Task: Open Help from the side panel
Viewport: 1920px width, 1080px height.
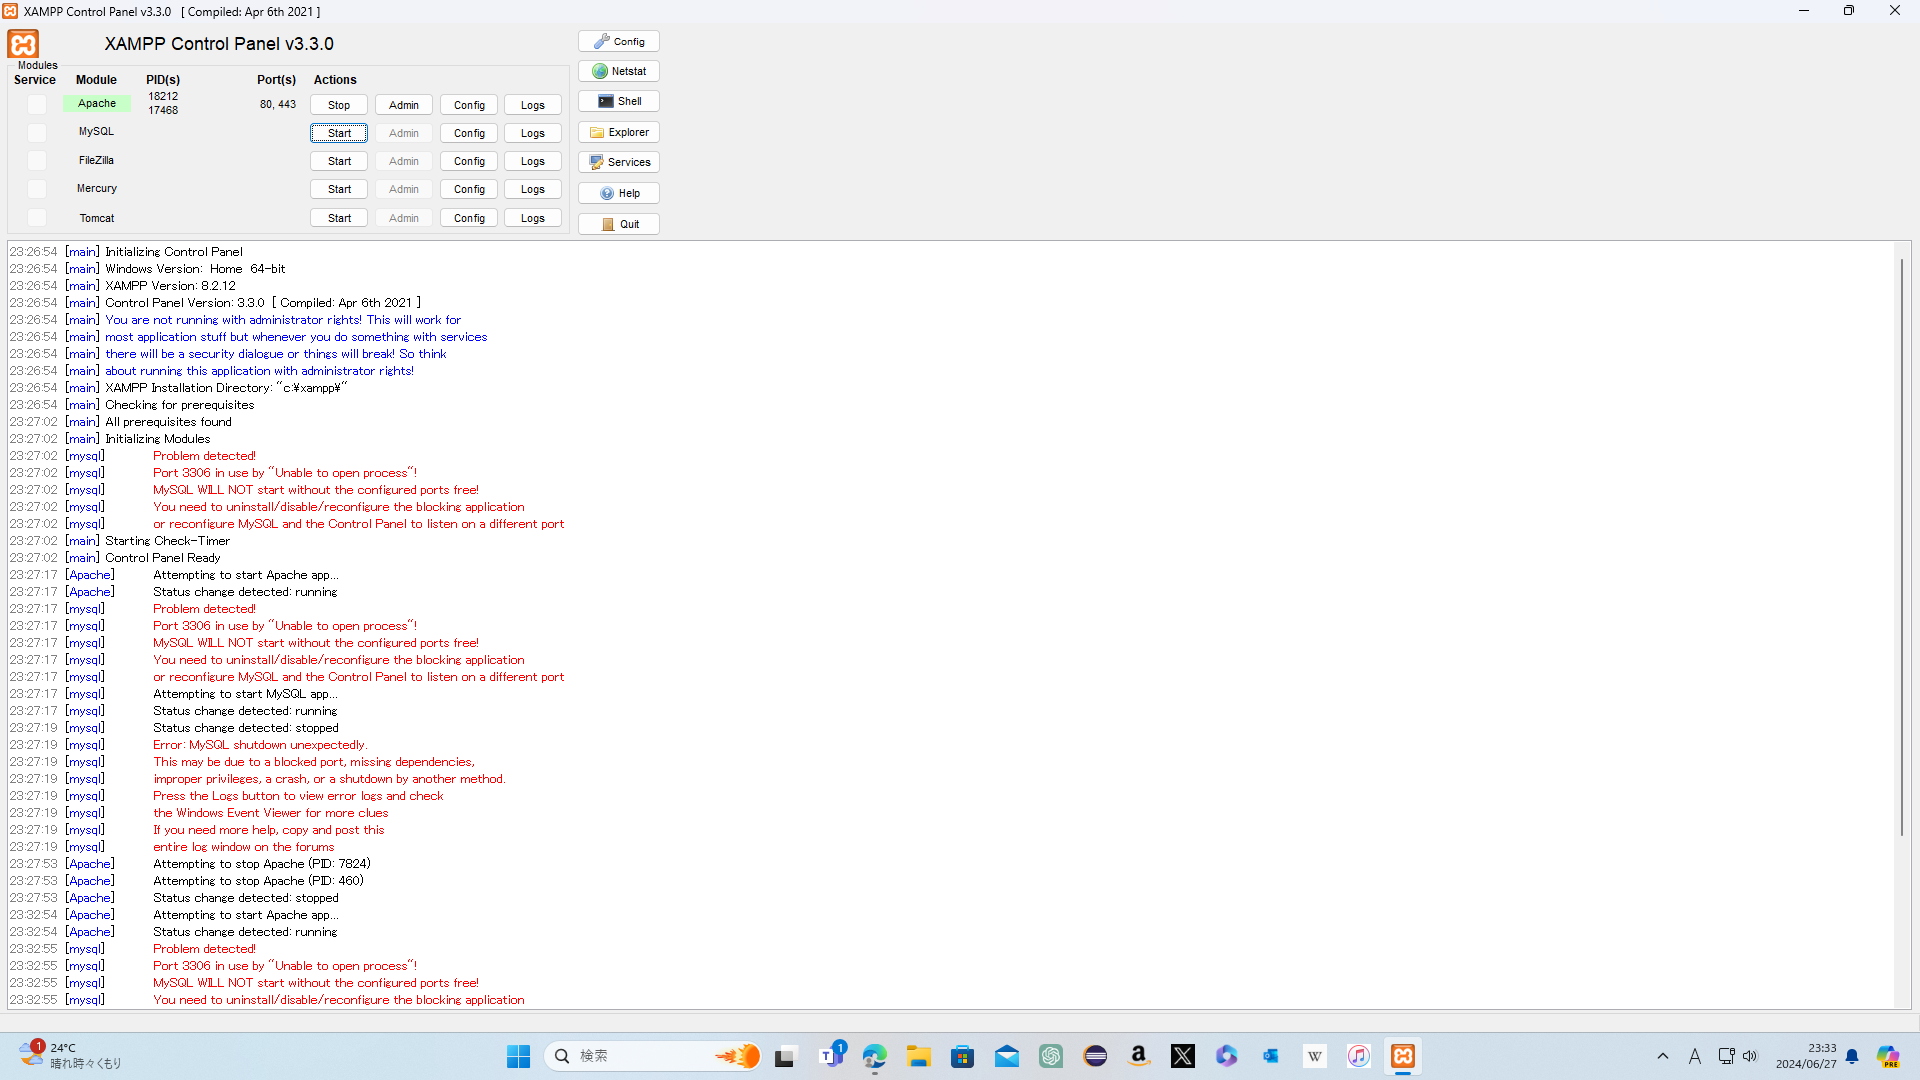Action: [x=618, y=193]
